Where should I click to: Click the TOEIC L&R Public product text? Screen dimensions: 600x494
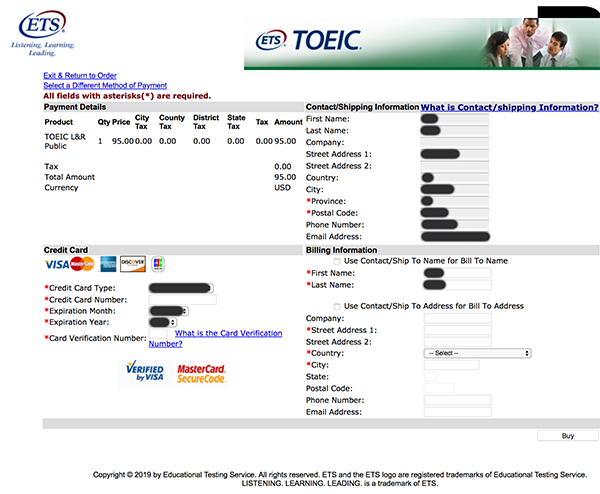point(65,142)
